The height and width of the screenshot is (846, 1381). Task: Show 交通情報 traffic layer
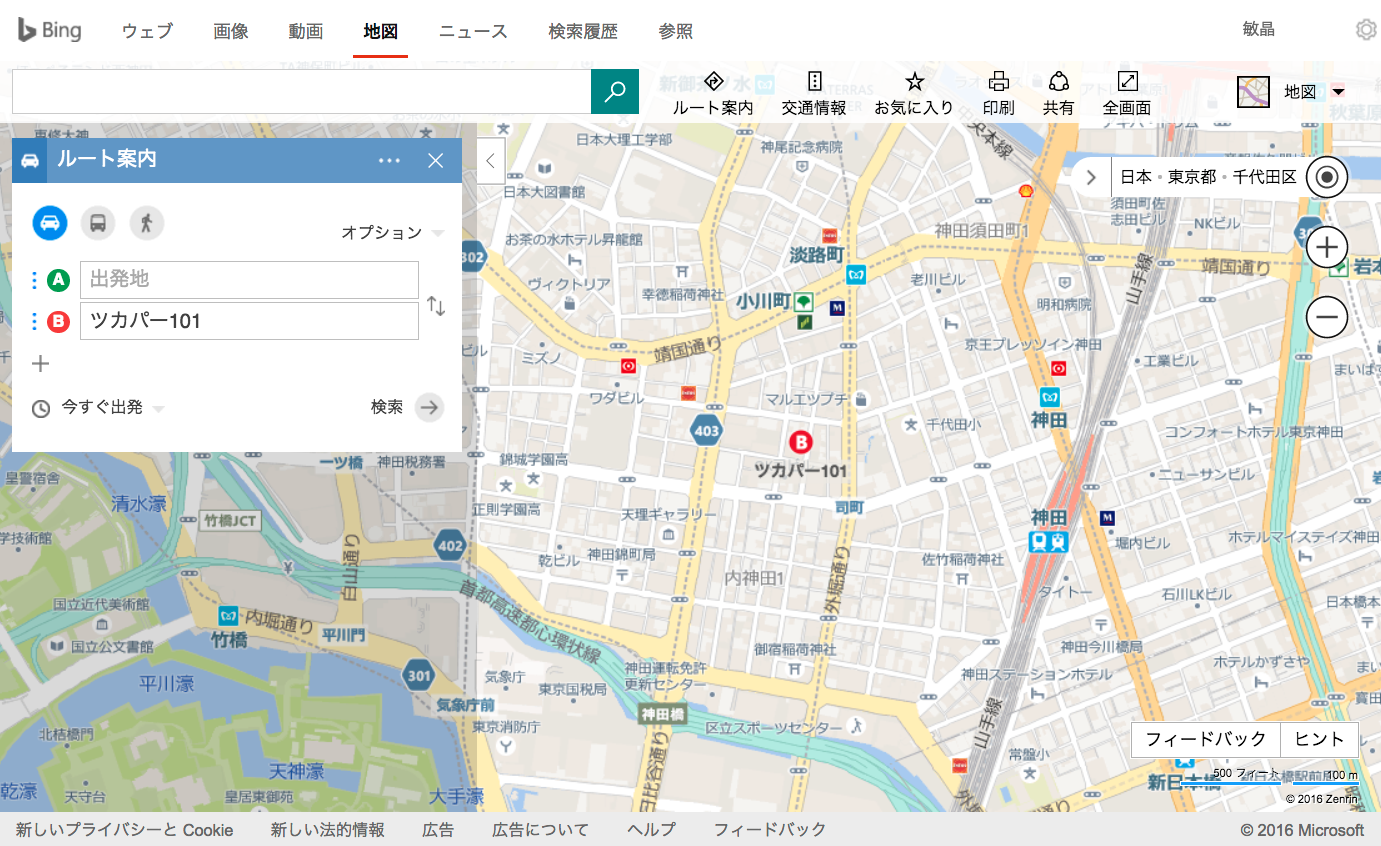[814, 94]
